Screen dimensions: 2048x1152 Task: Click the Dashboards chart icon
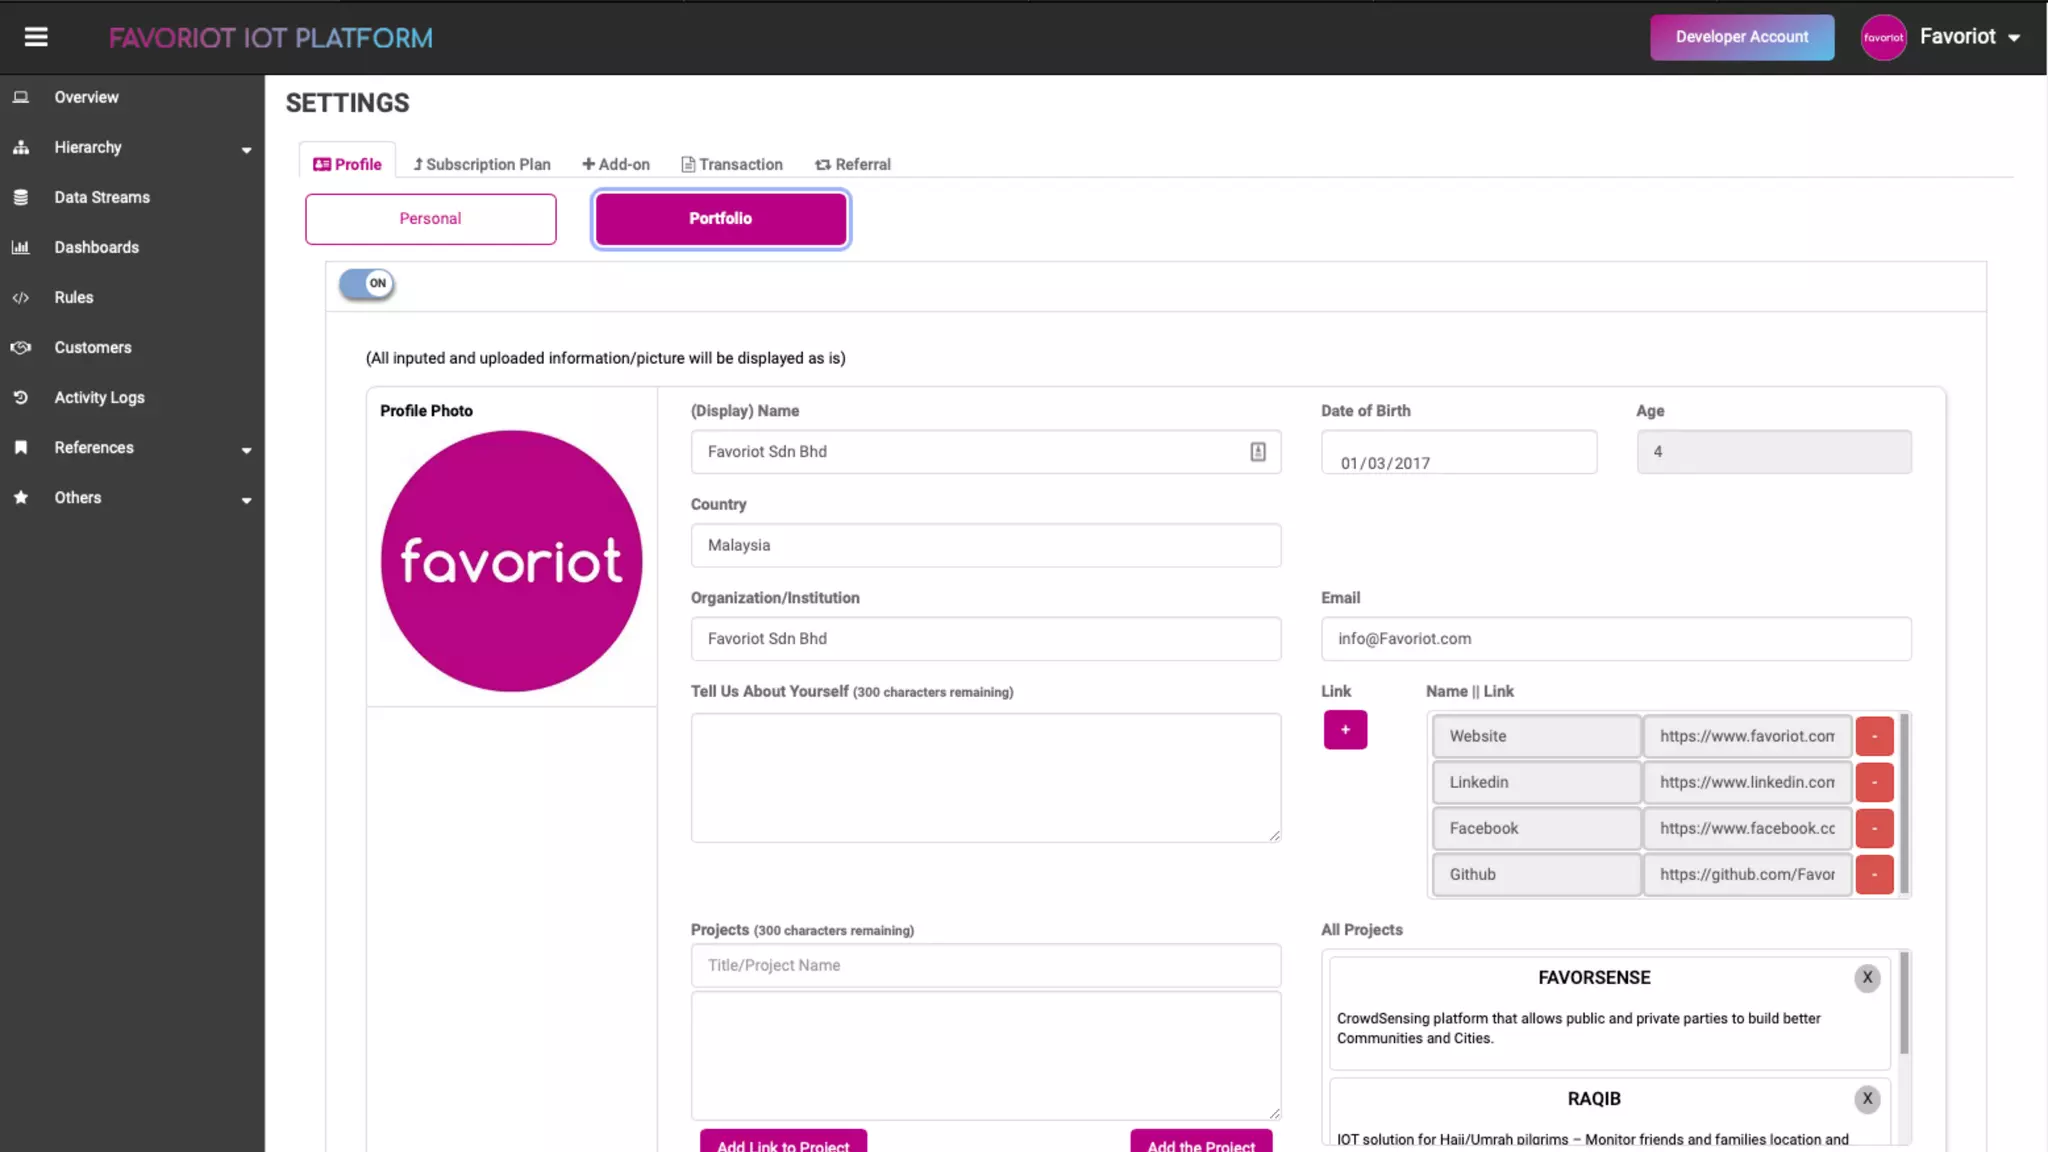[x=20, y=247]
